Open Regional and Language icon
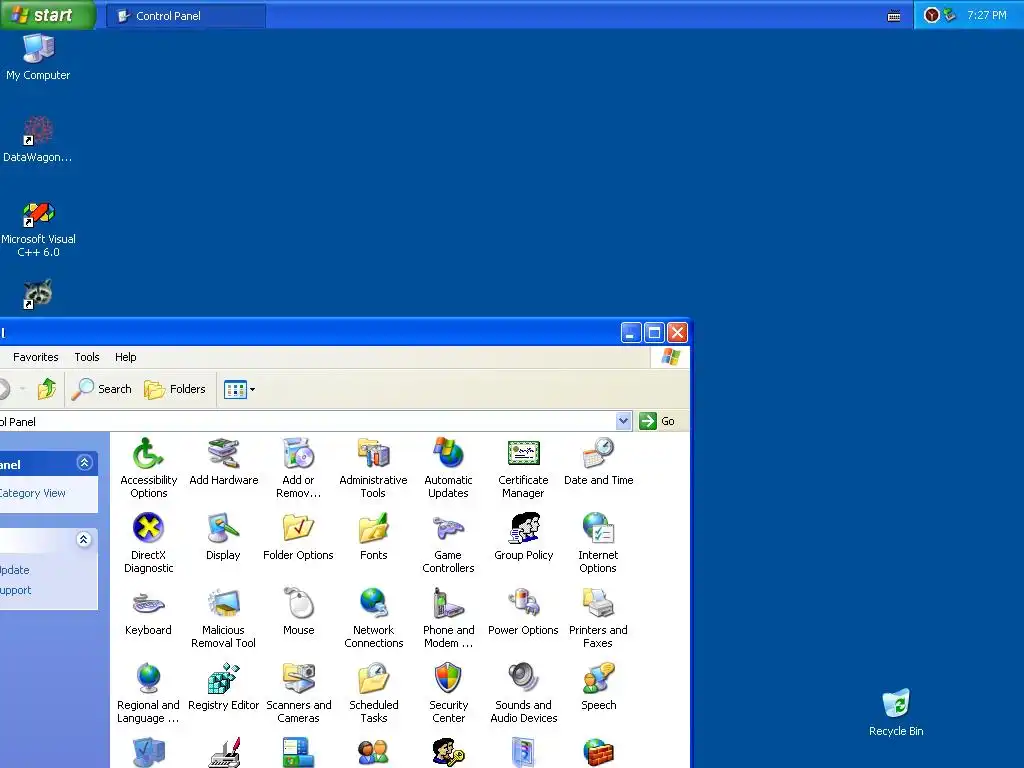Screen dimensions: 1024x768 148,693
